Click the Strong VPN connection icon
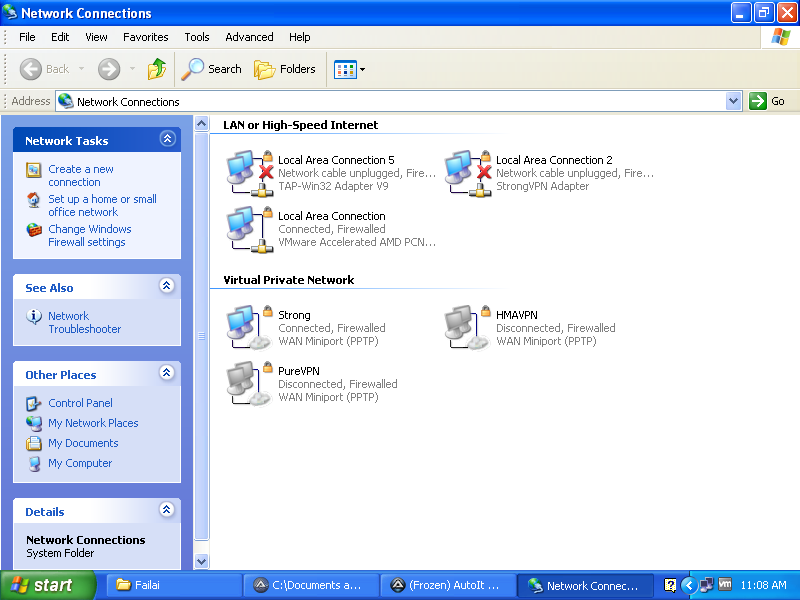The height and width of the screenshot is (600, 800). tap(248, 327)
